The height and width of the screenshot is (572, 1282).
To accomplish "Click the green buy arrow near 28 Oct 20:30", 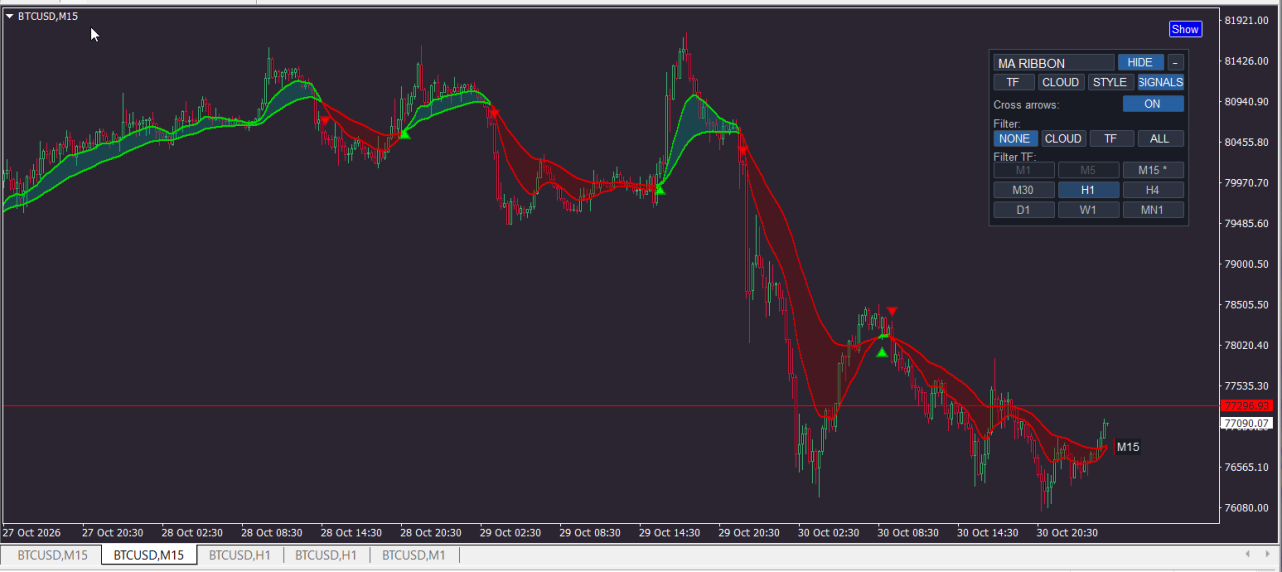I will [404, 133].
